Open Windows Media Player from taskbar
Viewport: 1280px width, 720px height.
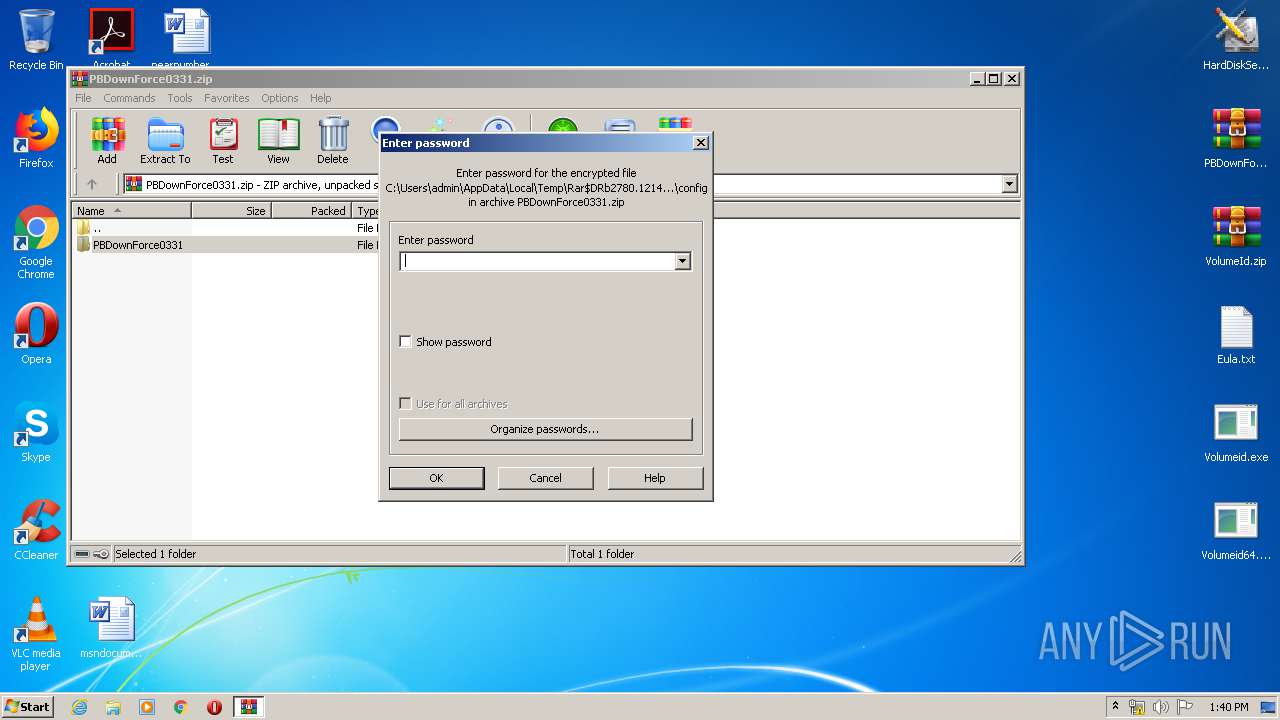coord(147,707)
